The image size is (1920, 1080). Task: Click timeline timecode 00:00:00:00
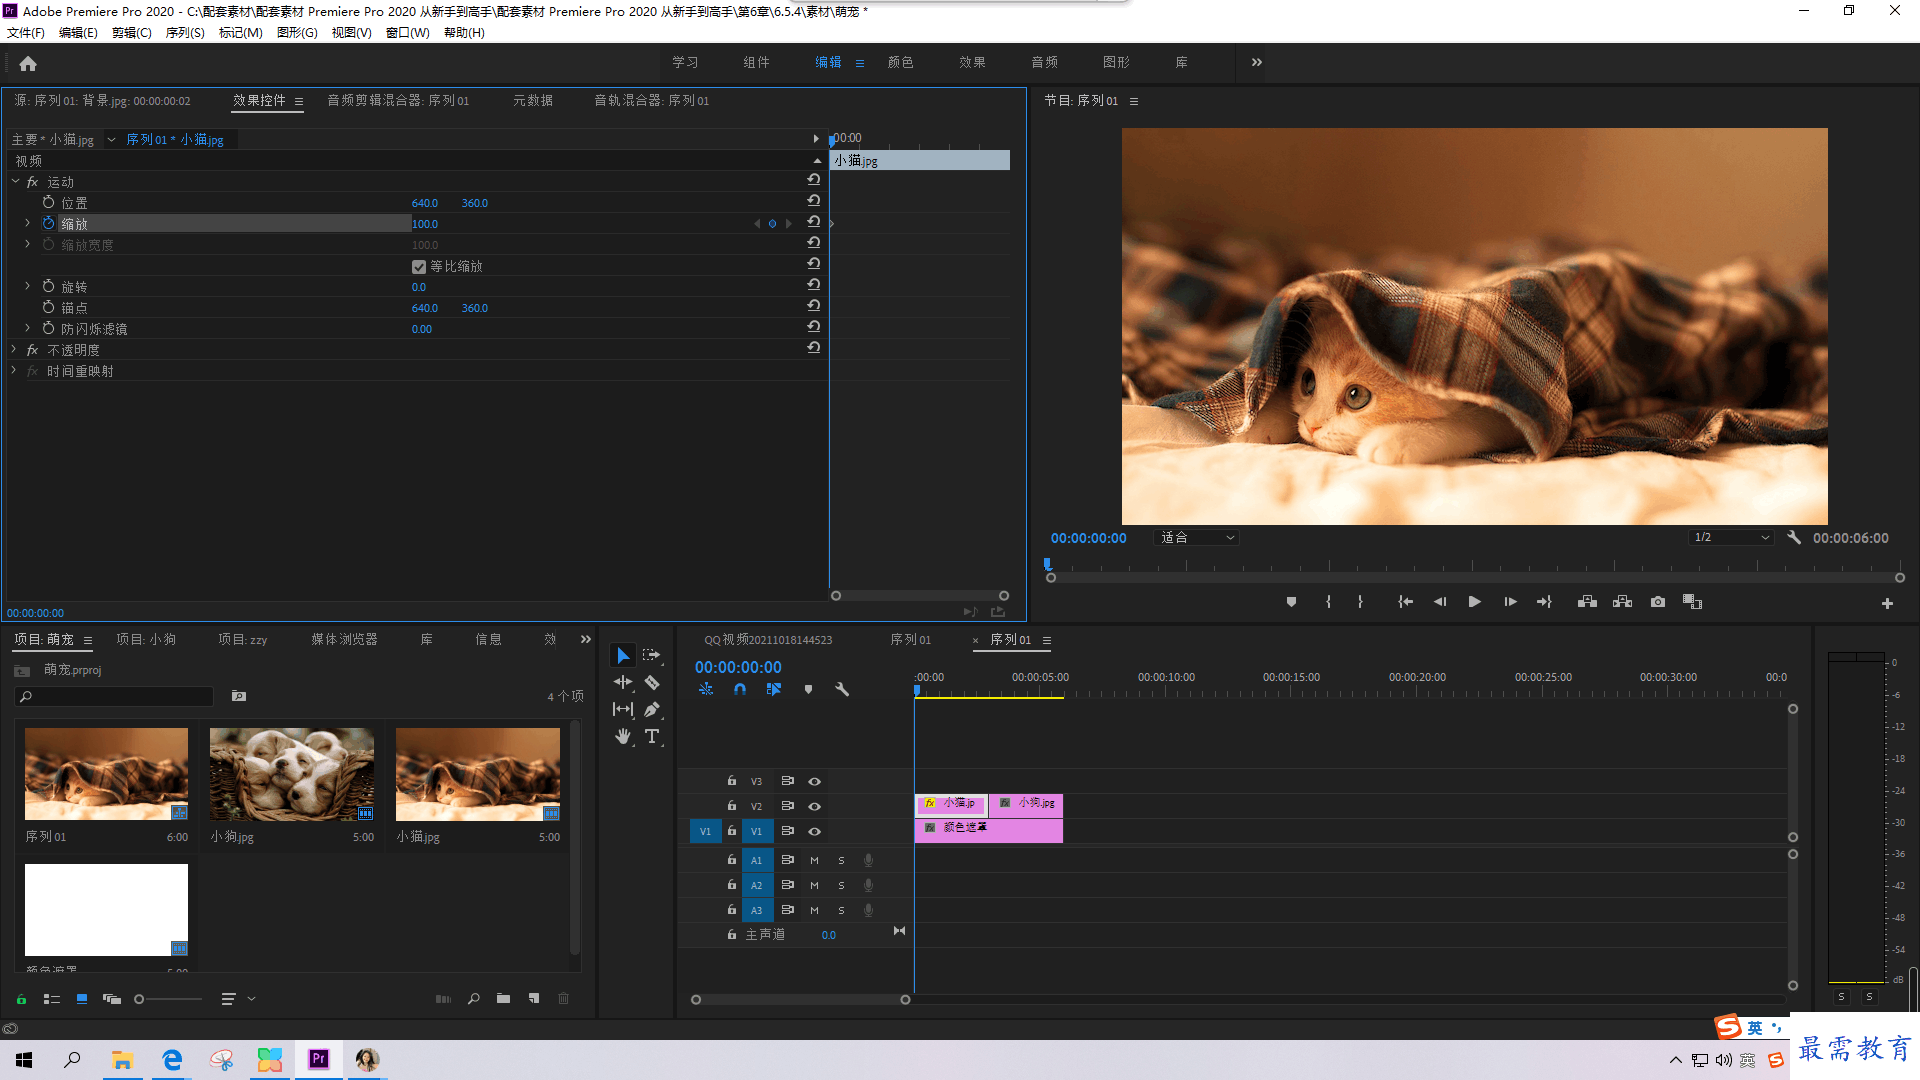click(738, 667)
